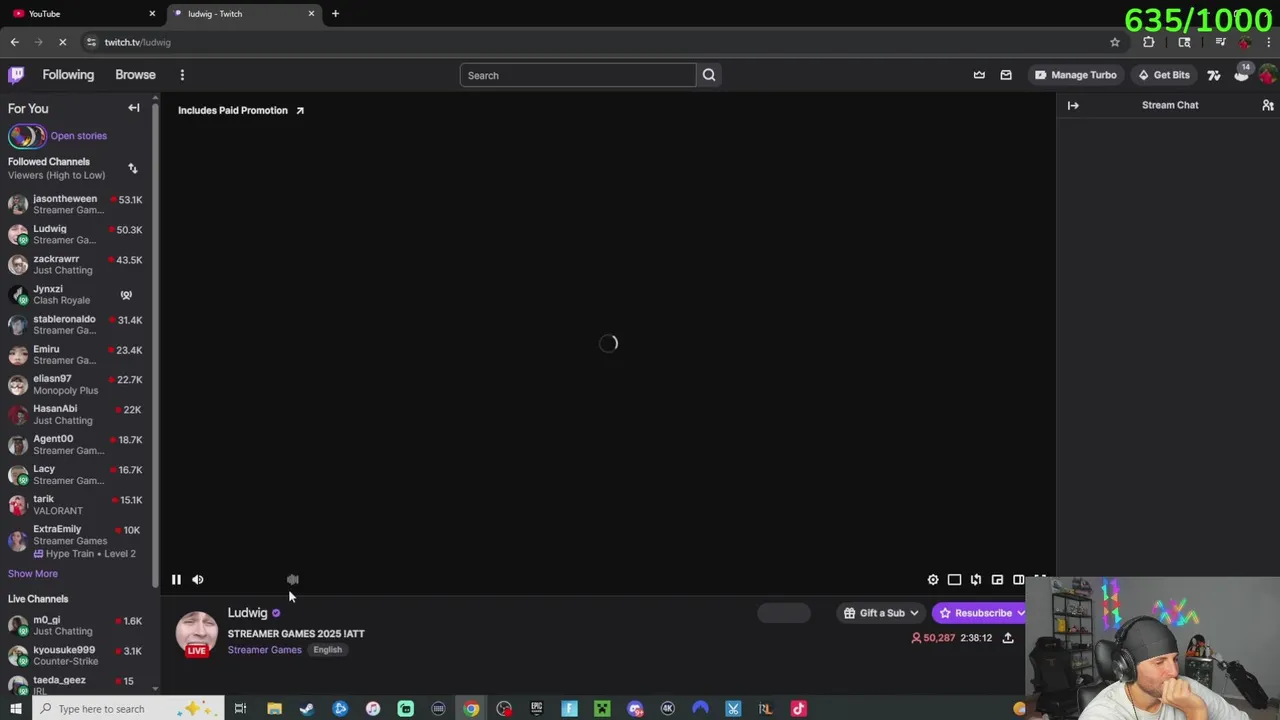Open stories link in sidebar
The width and height of the screenshot is (1280, 720).
click(x=78, y=136)
